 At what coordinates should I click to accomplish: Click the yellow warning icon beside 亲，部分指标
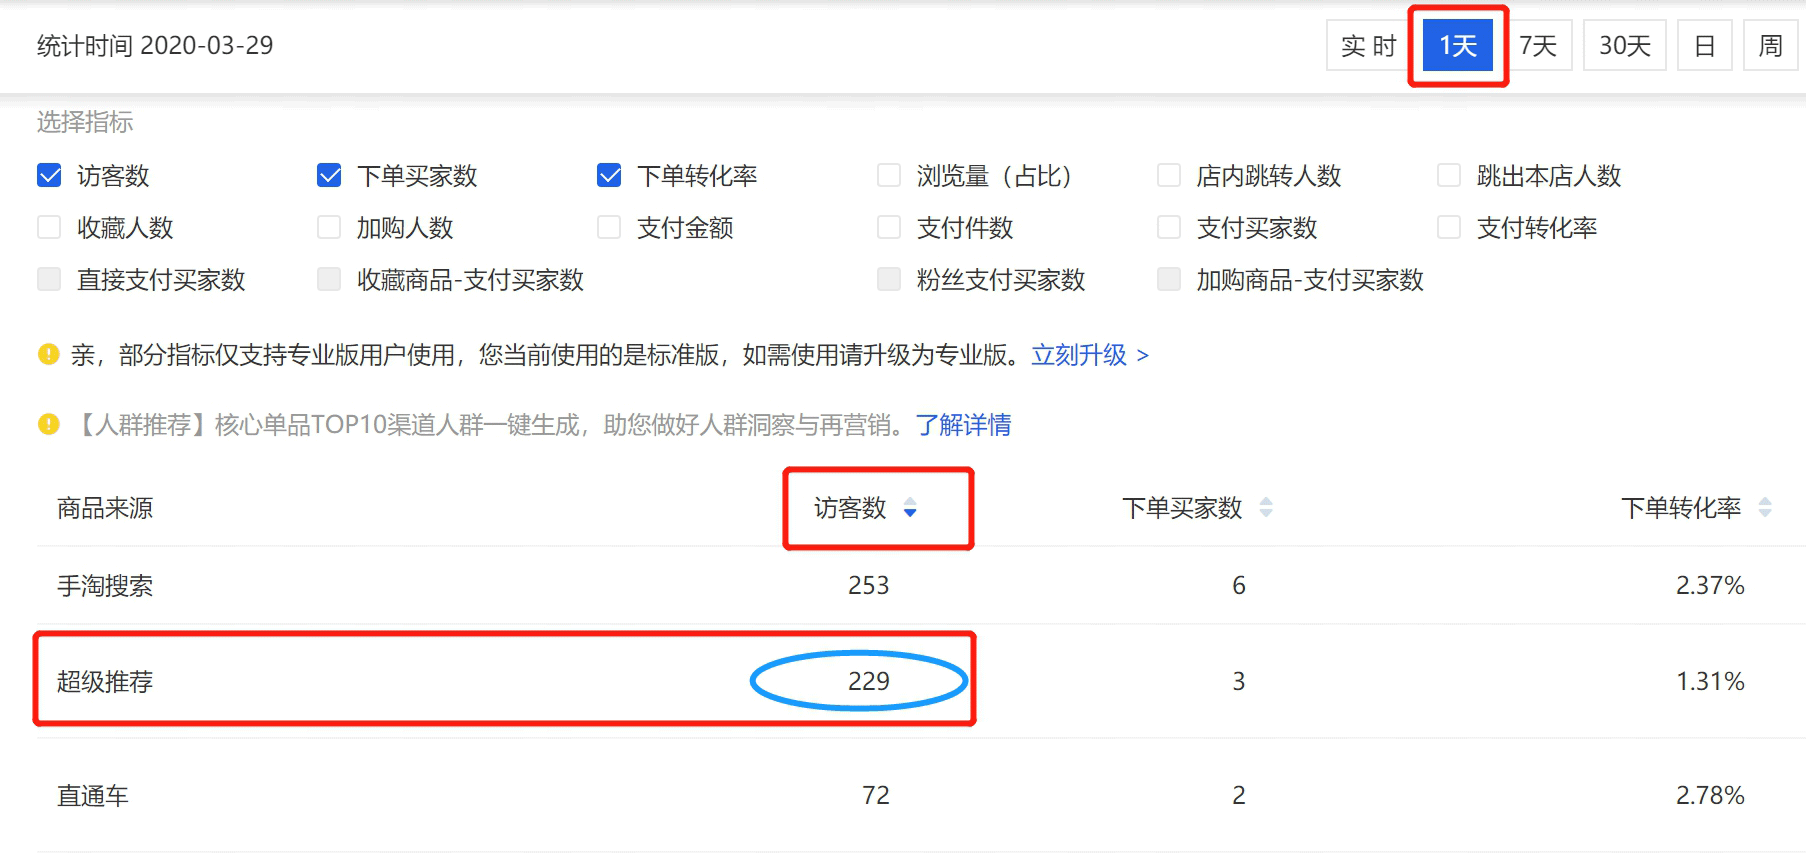tap(48, 354)
